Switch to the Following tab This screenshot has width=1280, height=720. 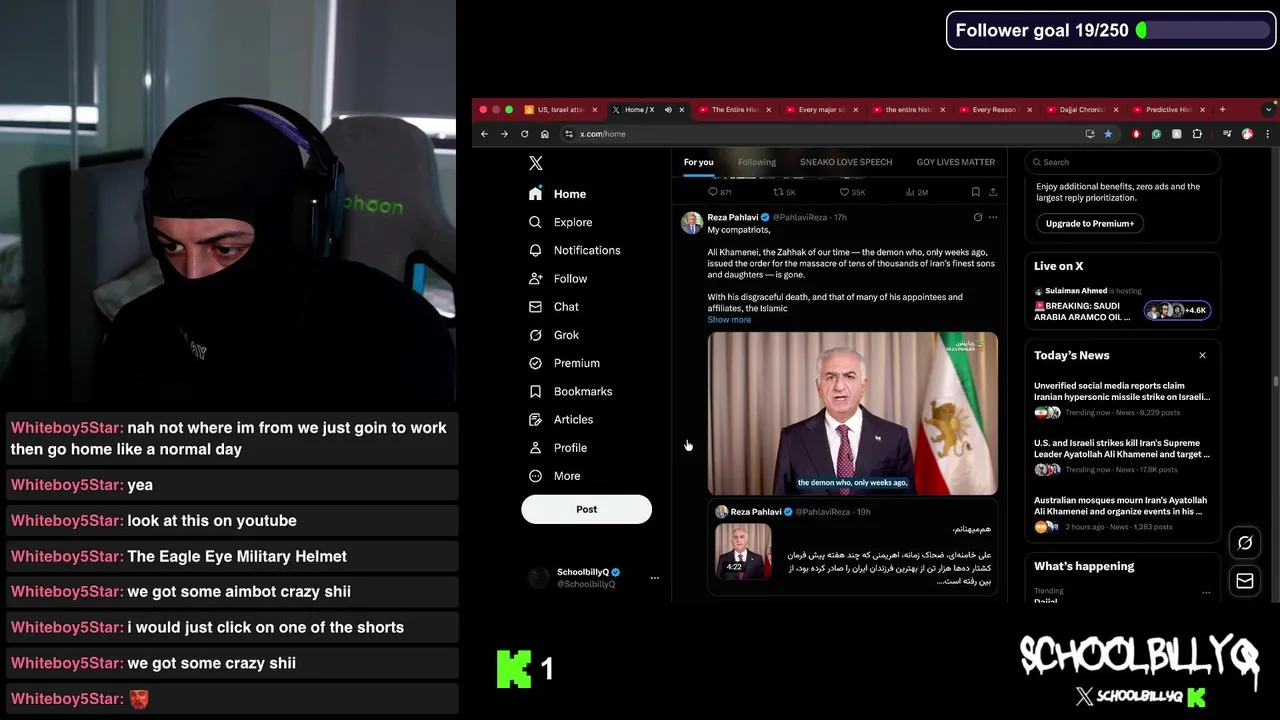pos(757,162)
